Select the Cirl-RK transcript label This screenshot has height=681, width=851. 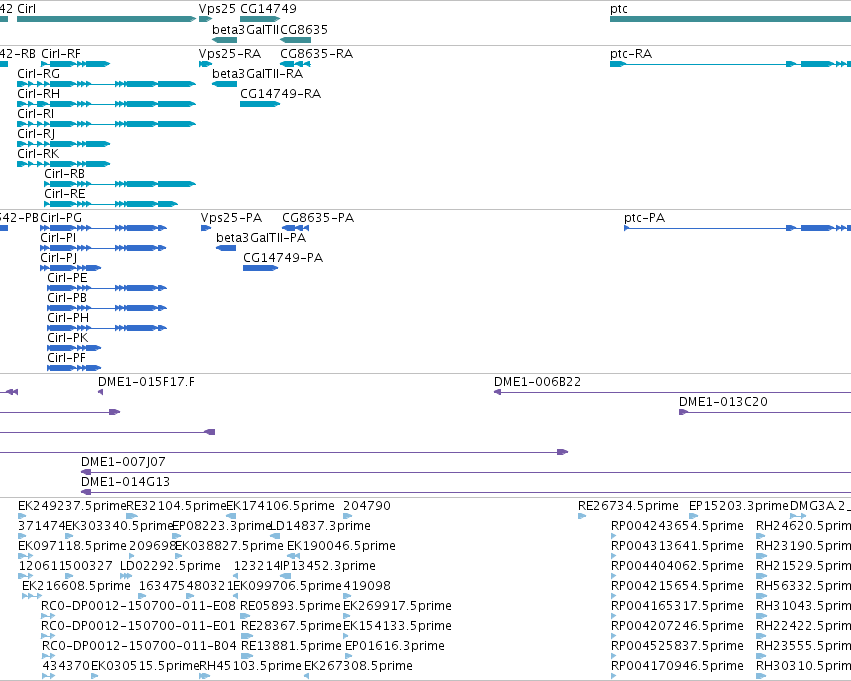(x=38, y=154)
